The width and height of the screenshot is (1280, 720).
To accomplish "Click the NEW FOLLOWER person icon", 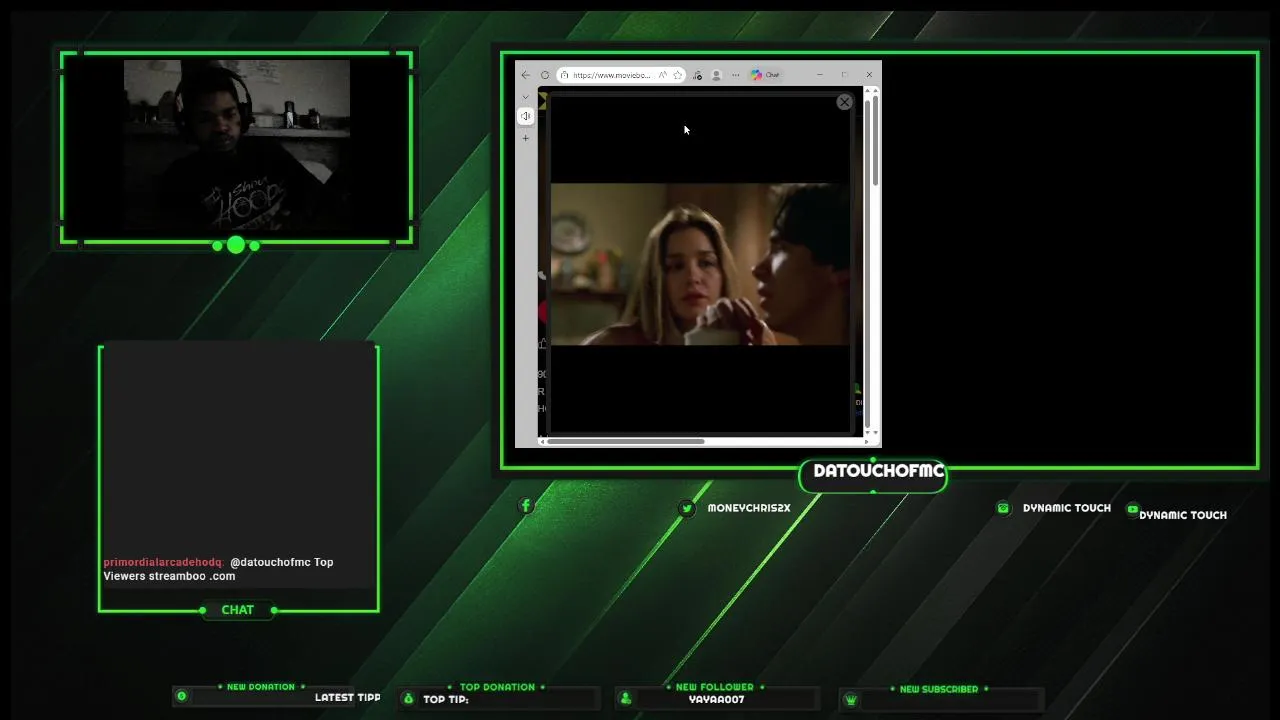I will [x=626, y=698].
